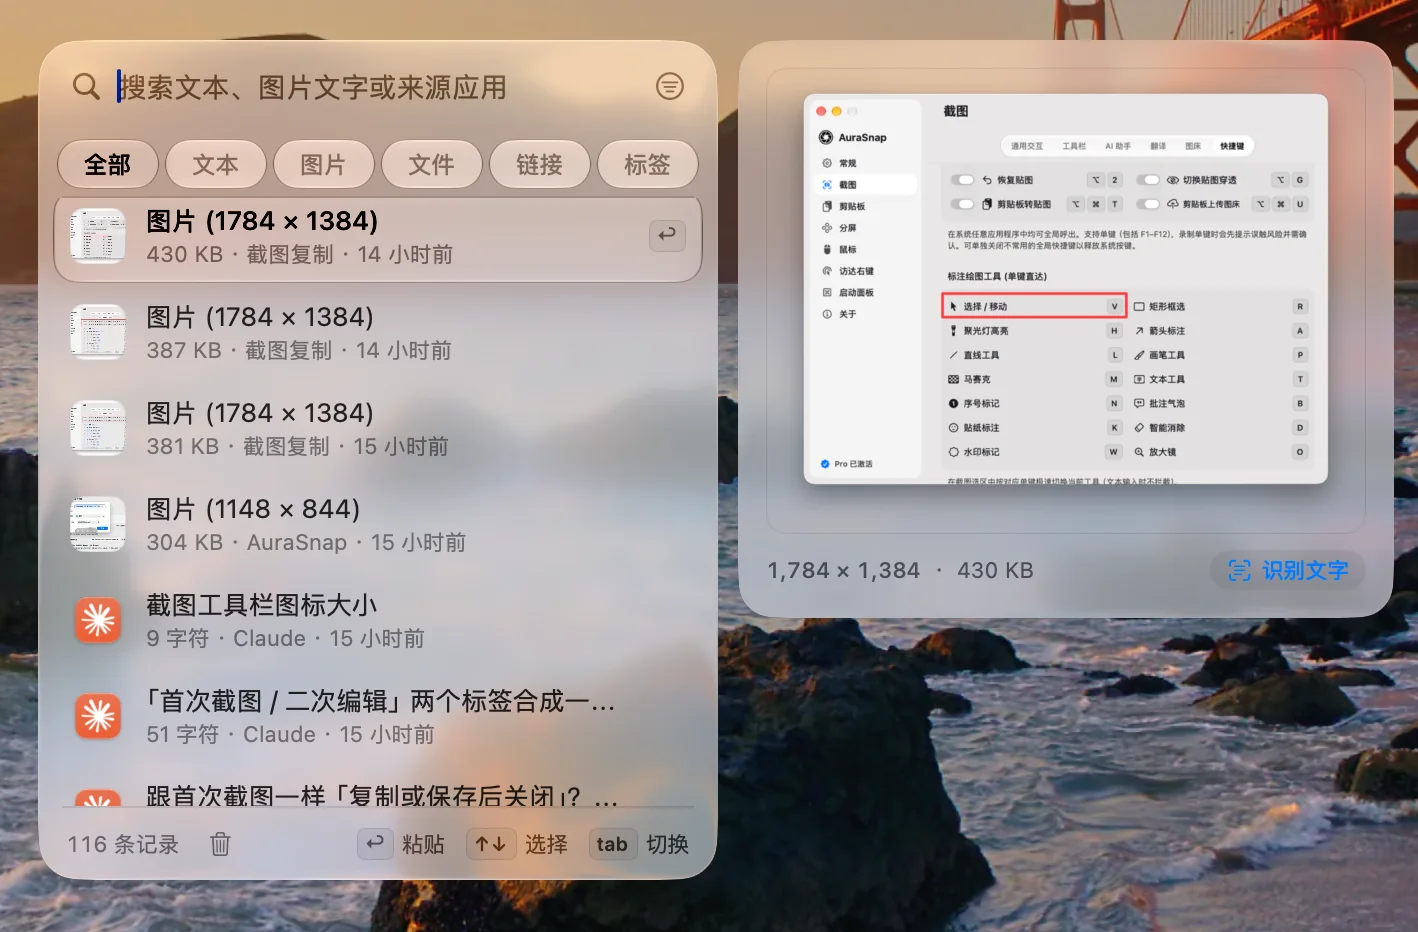Click the return key icon beside 粘贴
The image size is (1418, 932).
click(375, 844)
